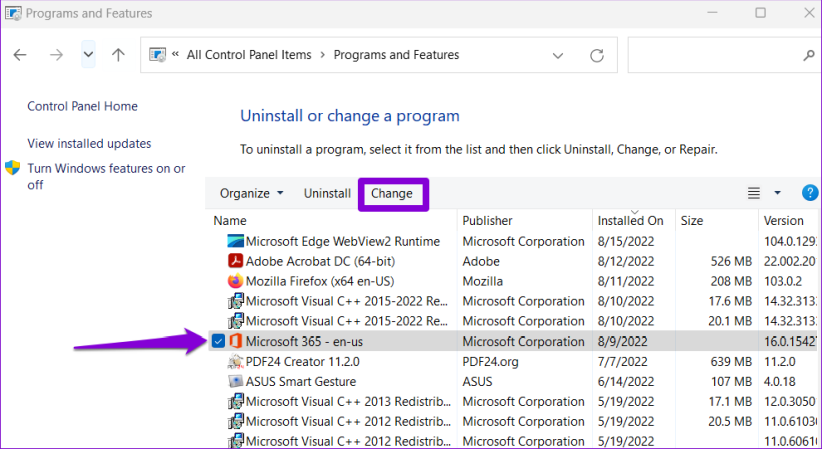Sort by the Version column header
Image resolution: width=822 pixels, height=449 pixels.
tap(783, 221)
